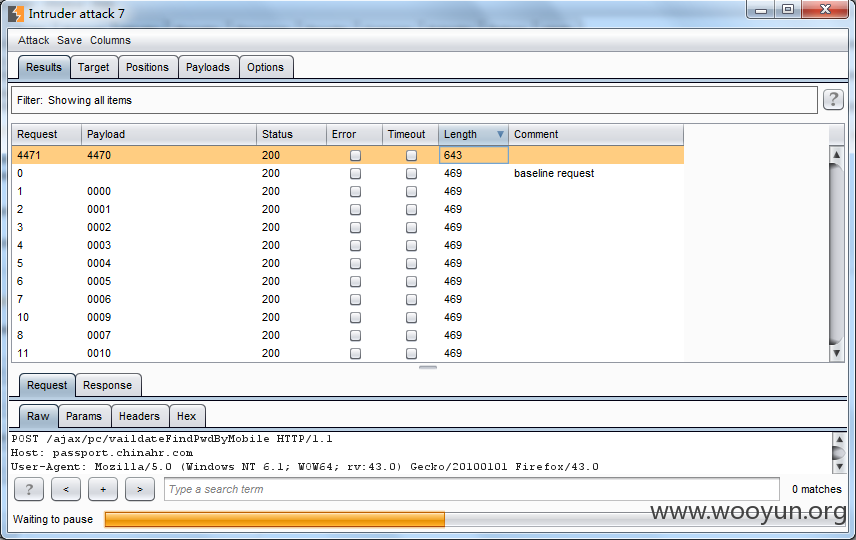Click request viewer scroll down arrow
856x540 pixels.
pyautogui.click(x=839, y=466)
